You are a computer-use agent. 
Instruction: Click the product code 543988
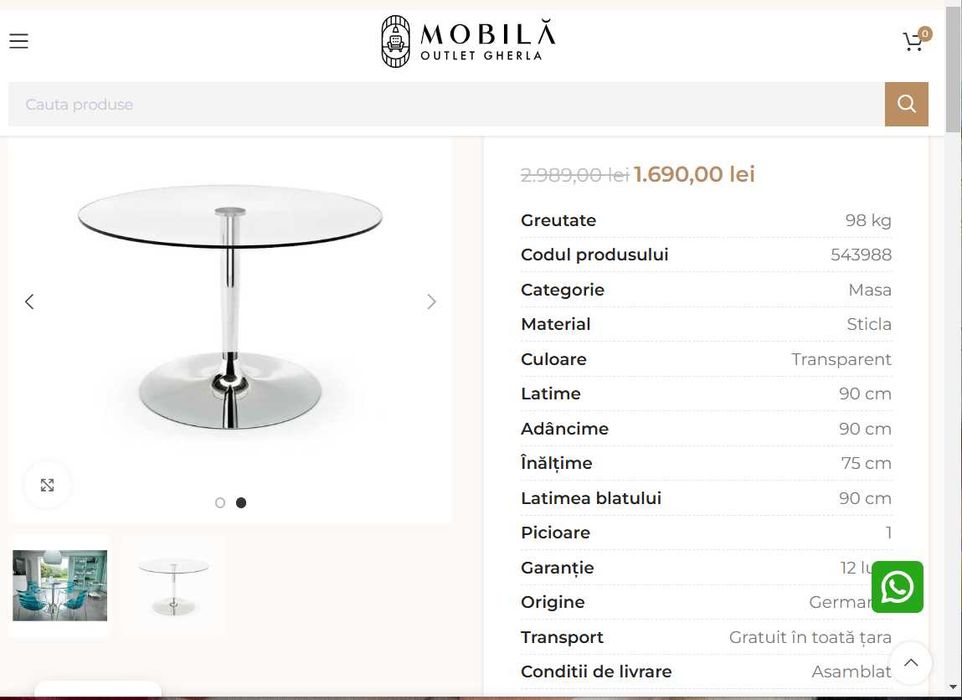click(860, 255)
